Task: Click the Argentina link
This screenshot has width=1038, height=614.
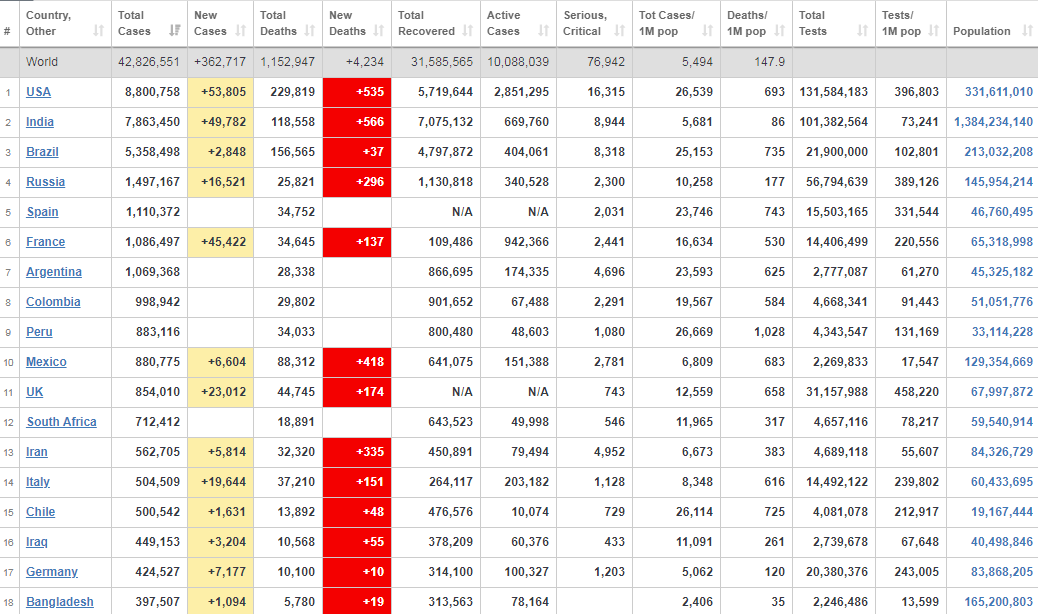Action: [54, 272]
